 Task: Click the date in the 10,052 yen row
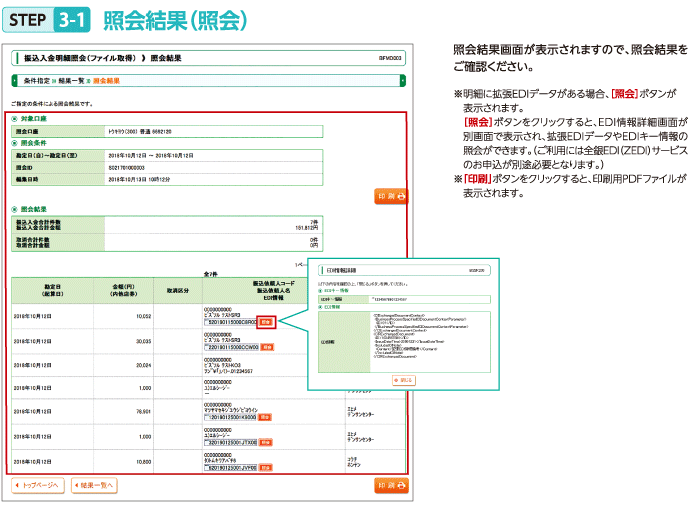point(32,316)
